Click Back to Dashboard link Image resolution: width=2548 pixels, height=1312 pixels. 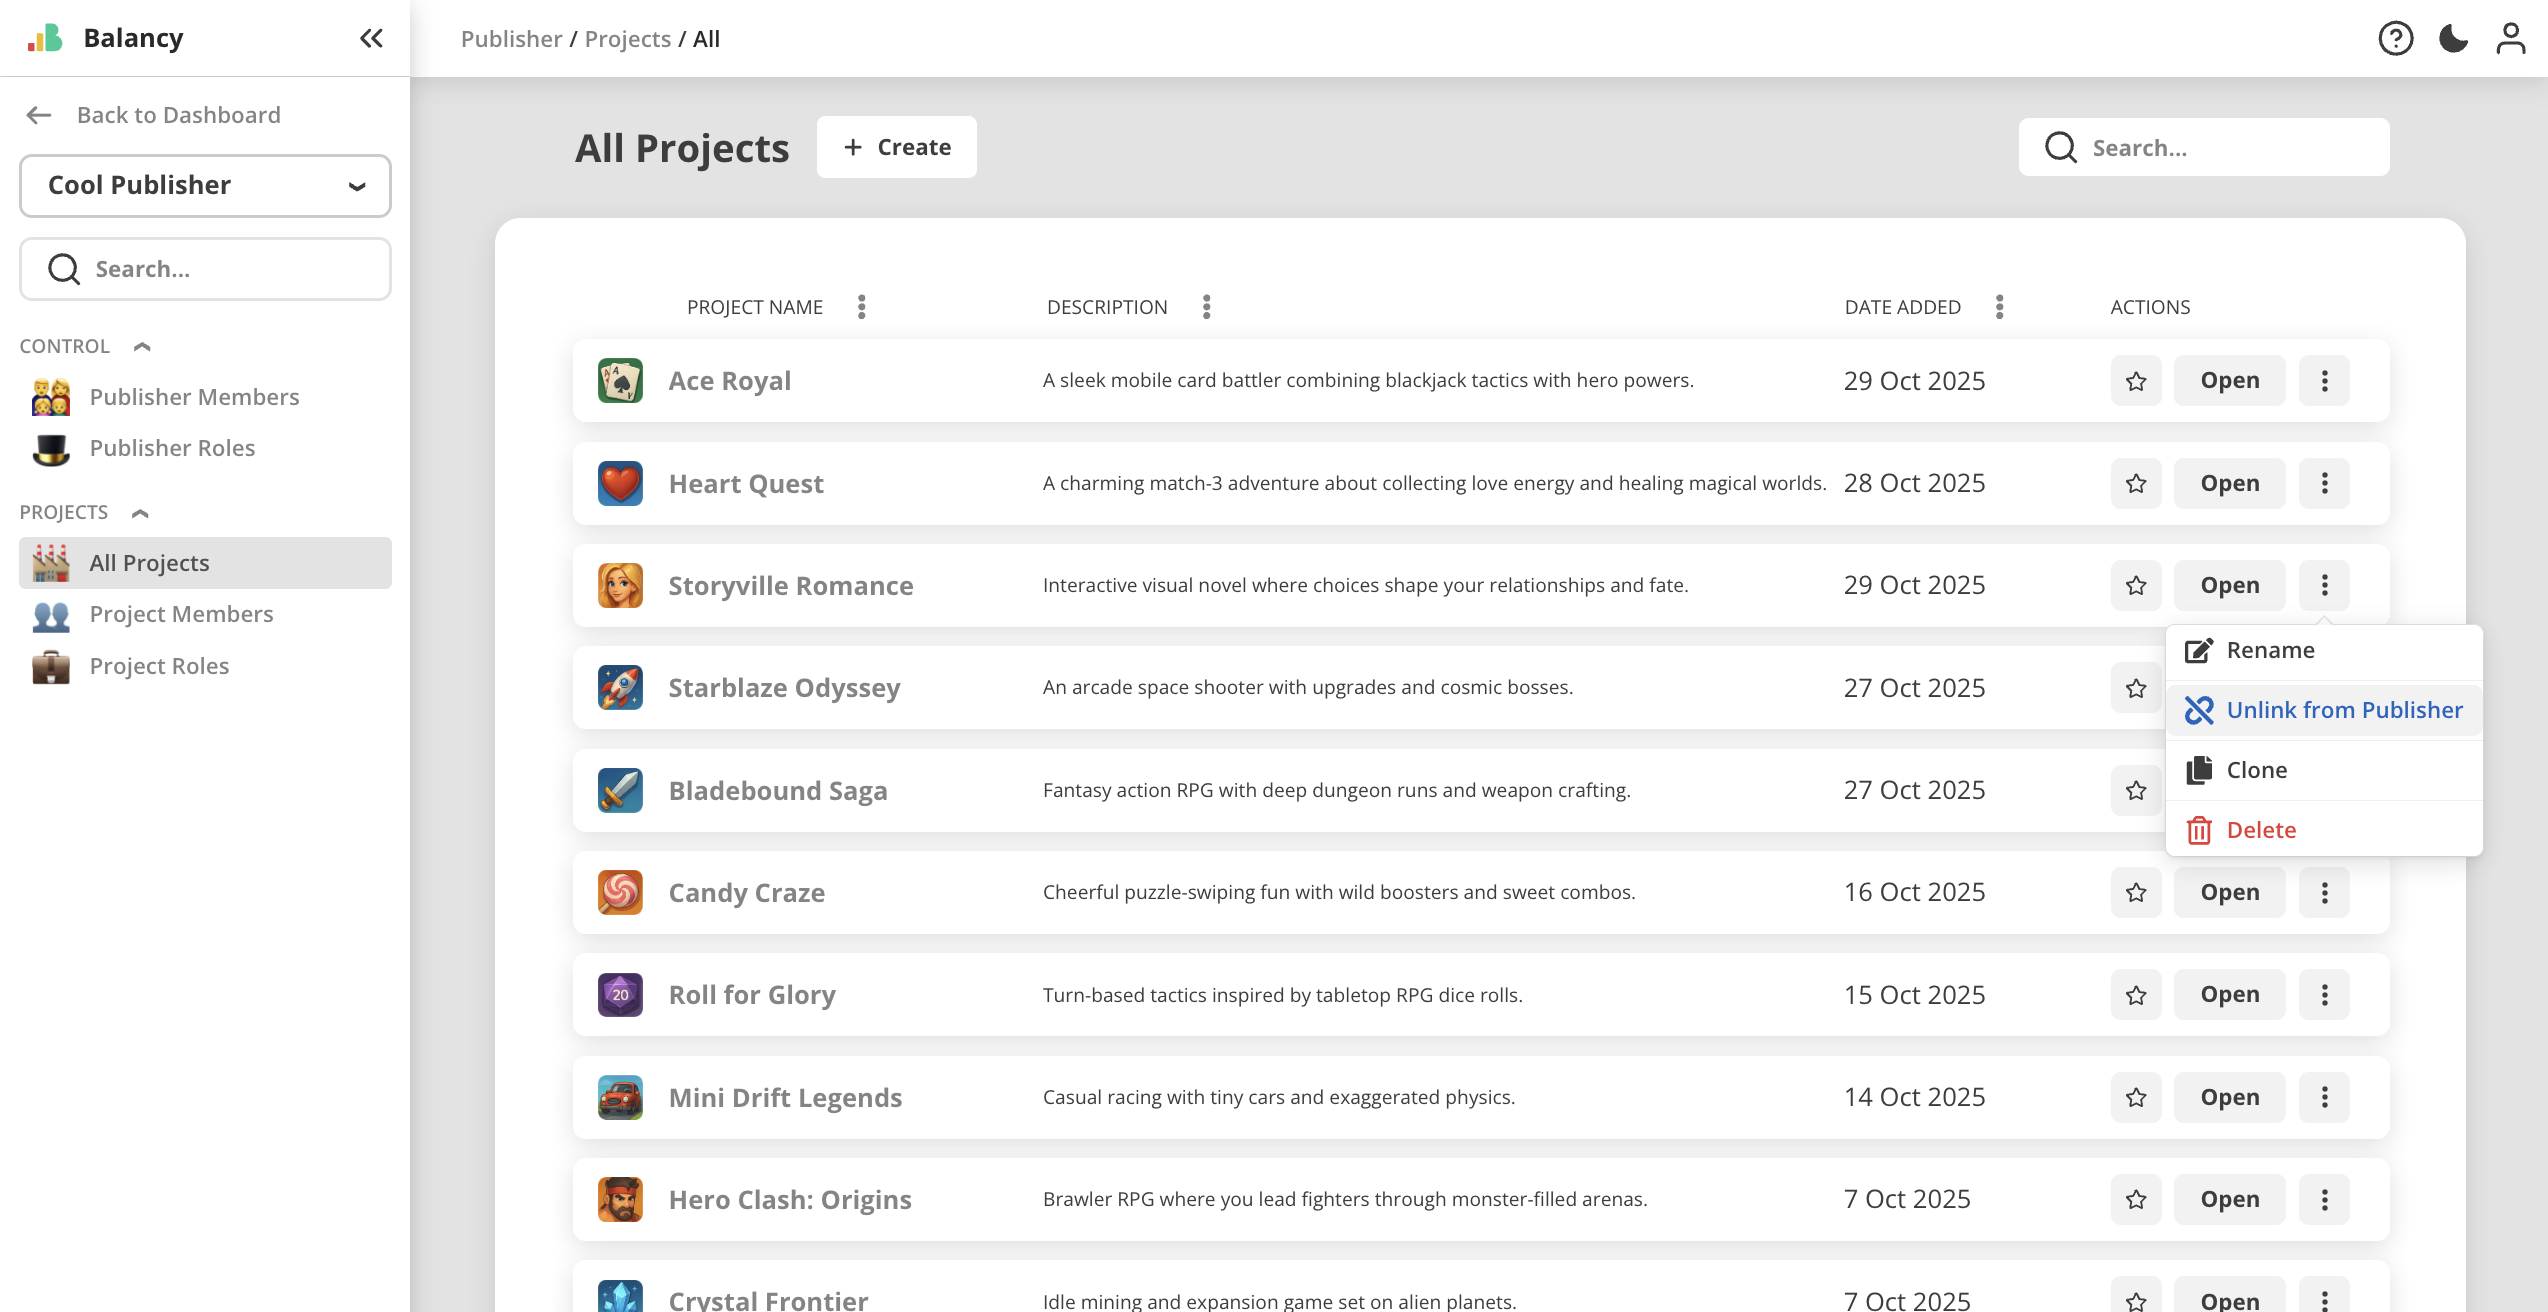(178, 115)
